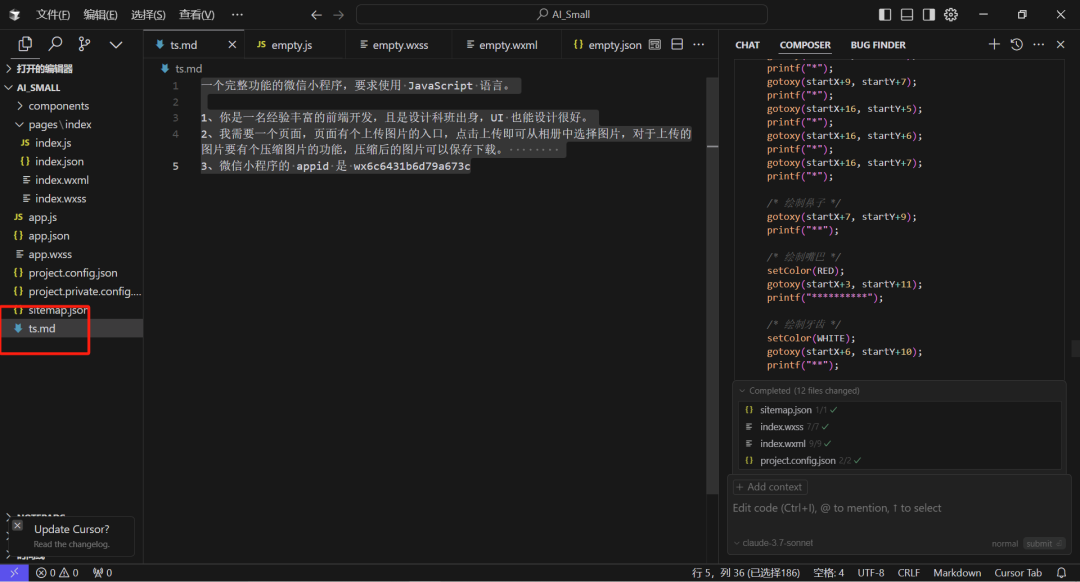Open the forwarded ports indicator showing 0

pos(103,573)
